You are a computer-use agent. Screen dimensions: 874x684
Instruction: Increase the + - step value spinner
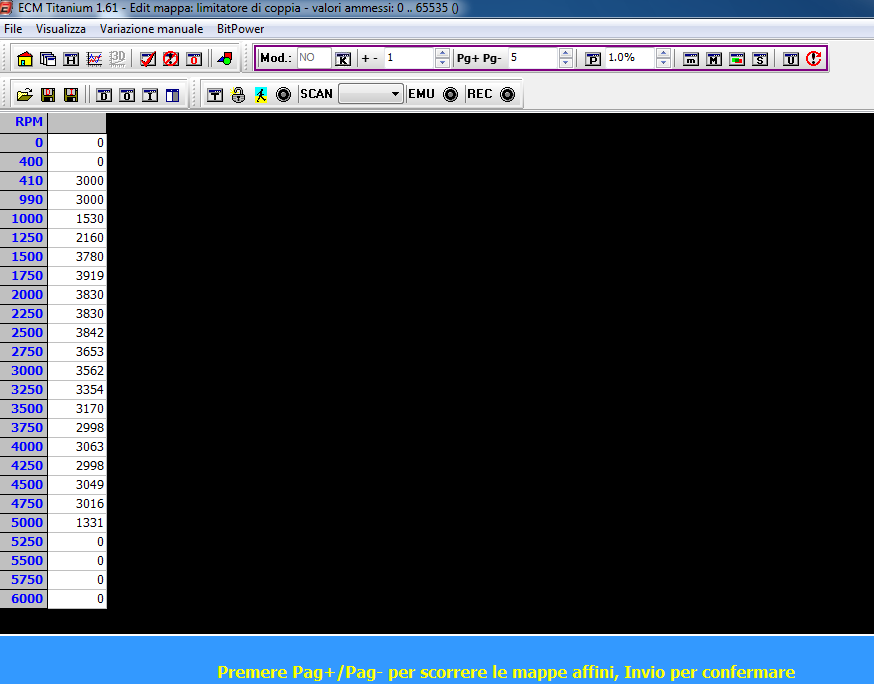pyautogui.click(x=442, y=54)
